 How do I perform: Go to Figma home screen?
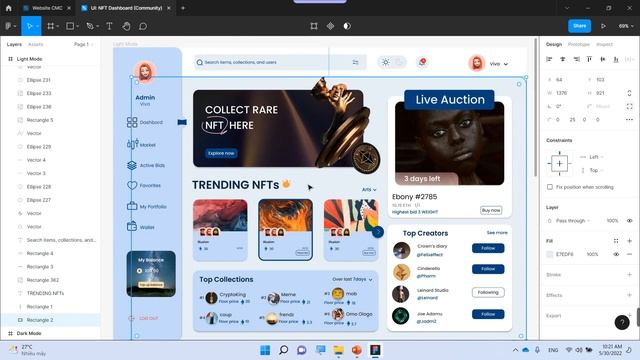[x=9, y=8]
